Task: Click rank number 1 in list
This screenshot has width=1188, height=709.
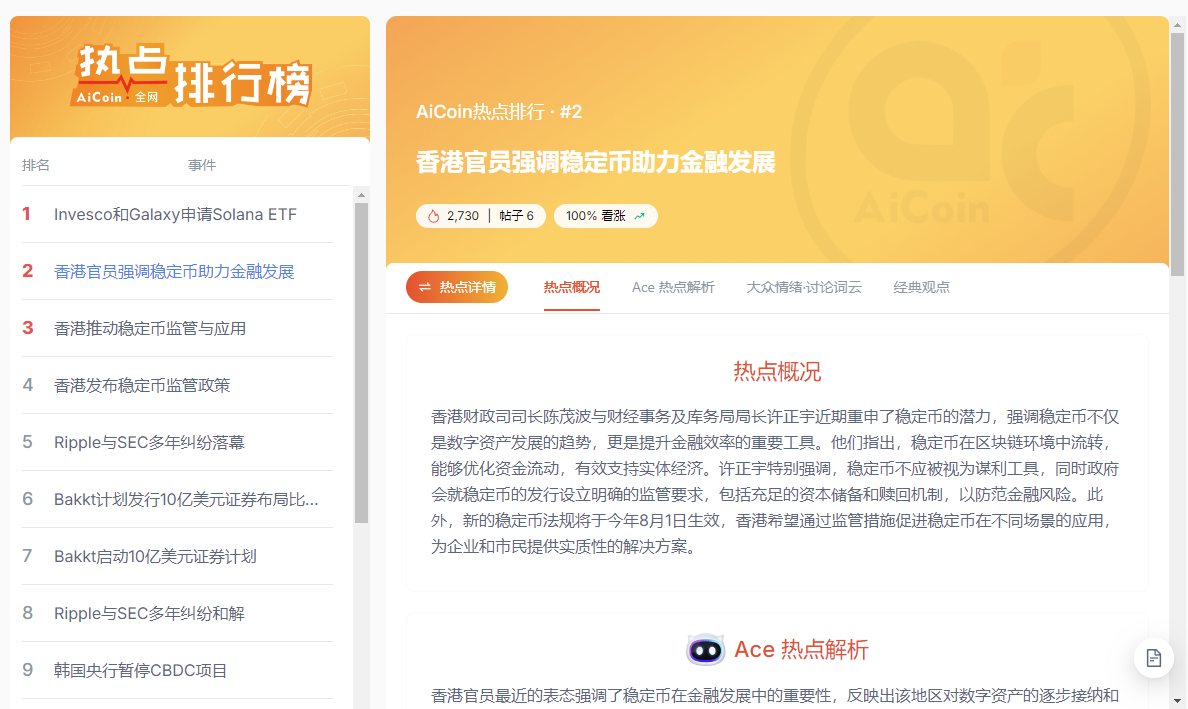Action: click(27, 214)
